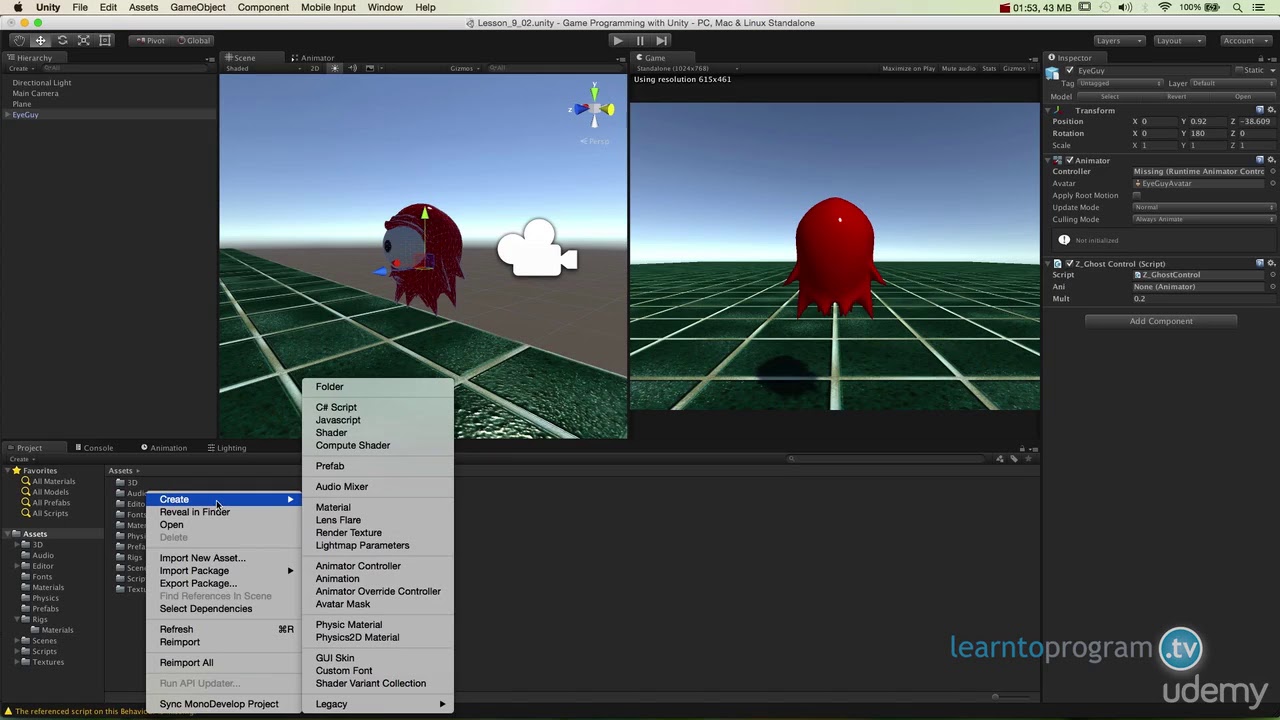Select Main Camera in Hierarchy
1280x720 pixels.
(x=35, y=93)
